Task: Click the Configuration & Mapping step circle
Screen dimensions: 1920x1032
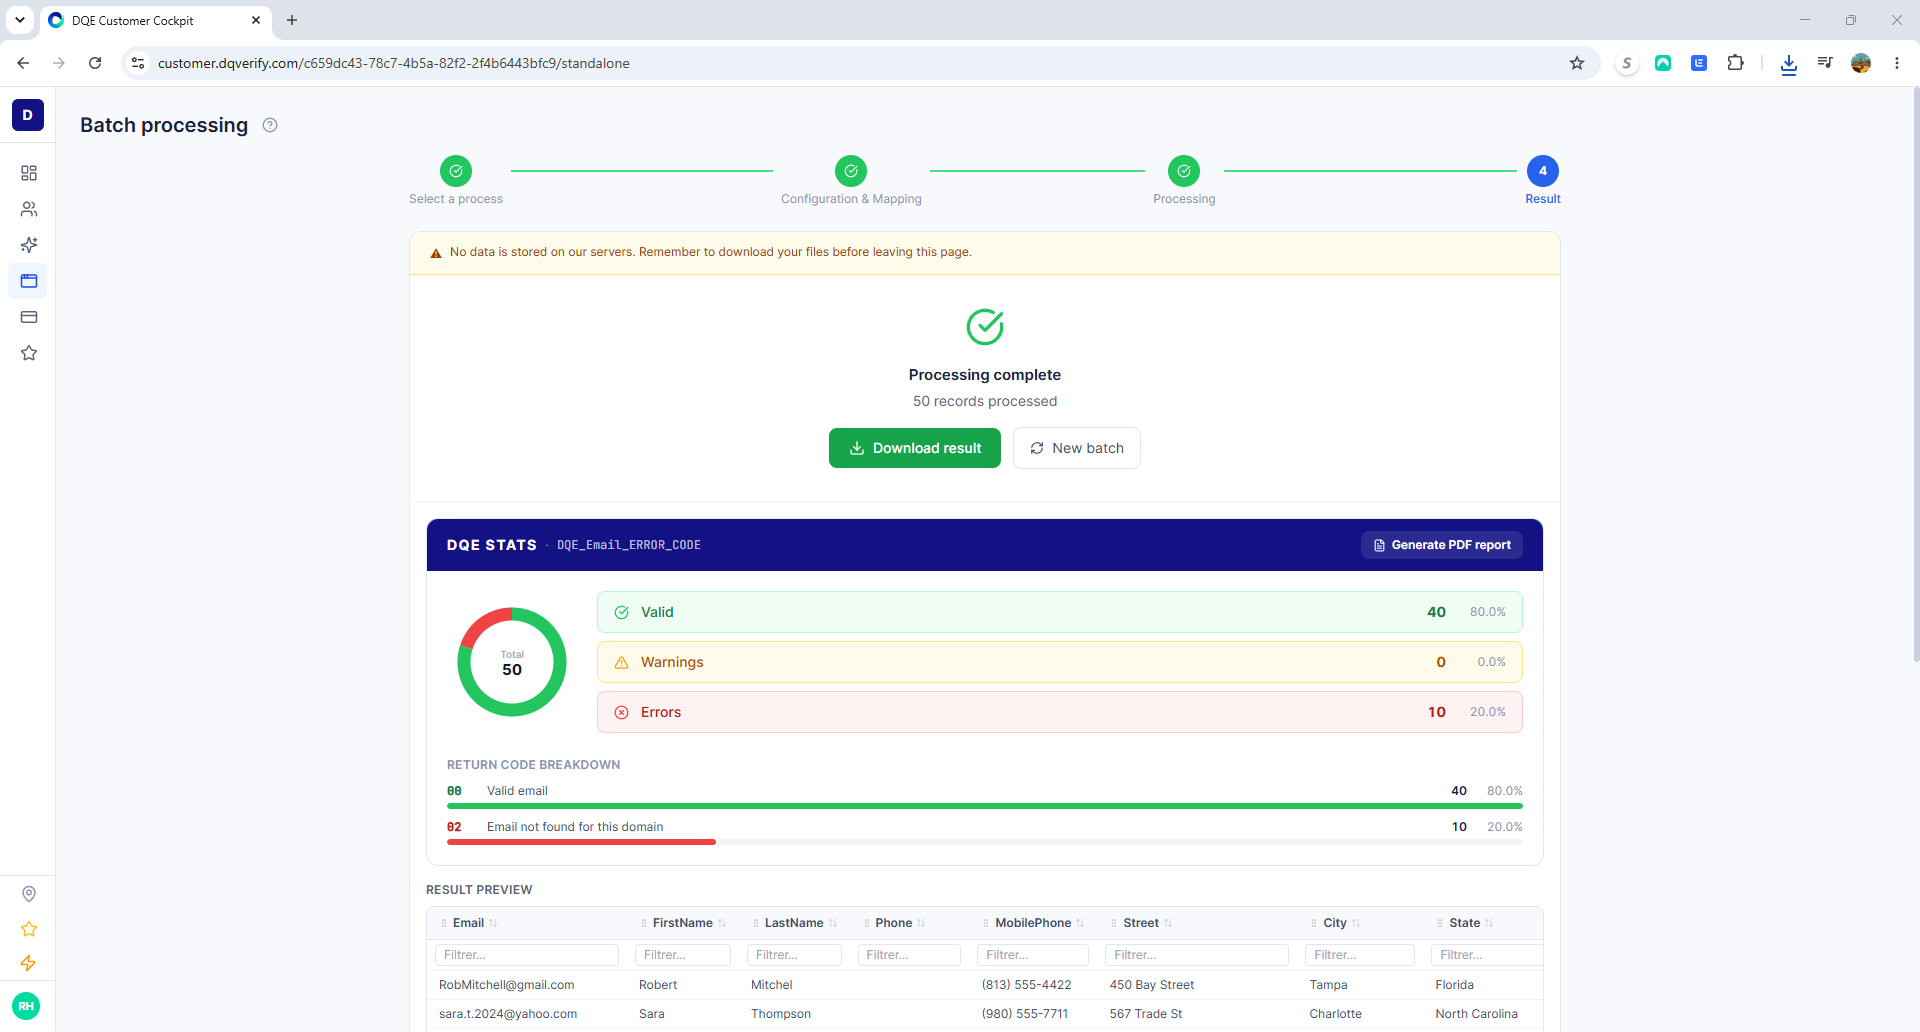Action: 851,171
